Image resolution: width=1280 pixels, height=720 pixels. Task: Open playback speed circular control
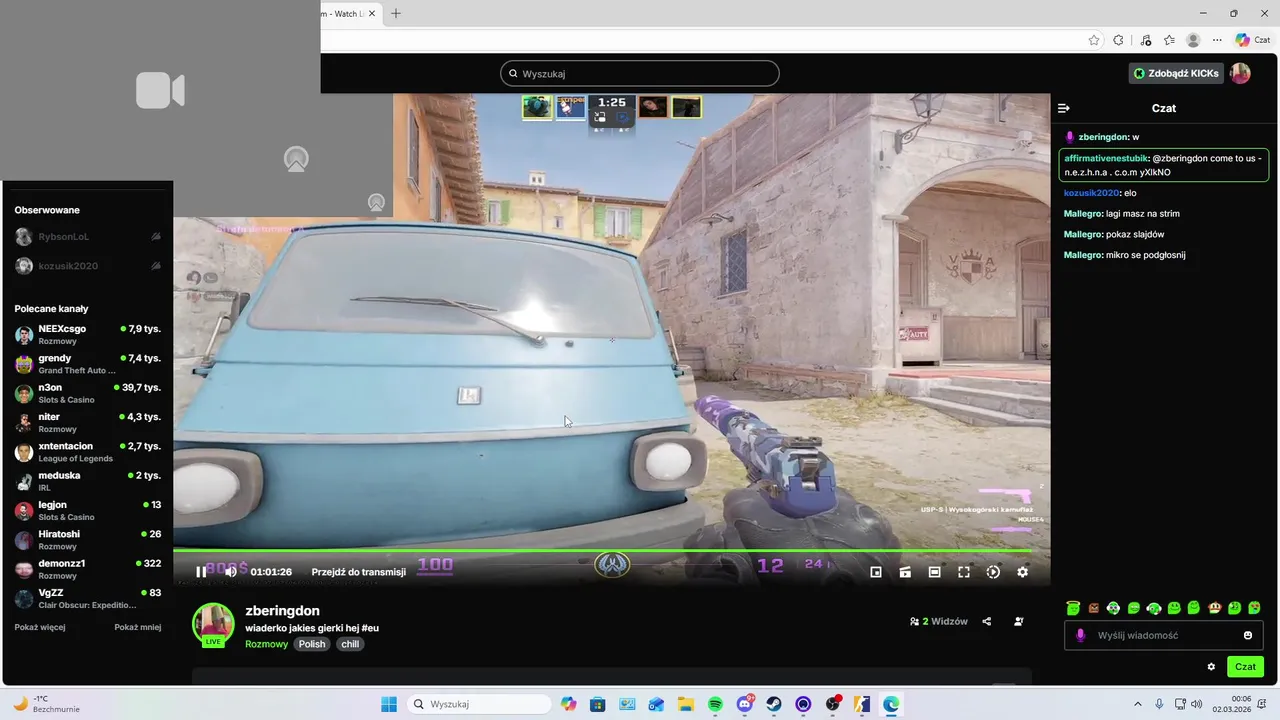tap(993, 572)
